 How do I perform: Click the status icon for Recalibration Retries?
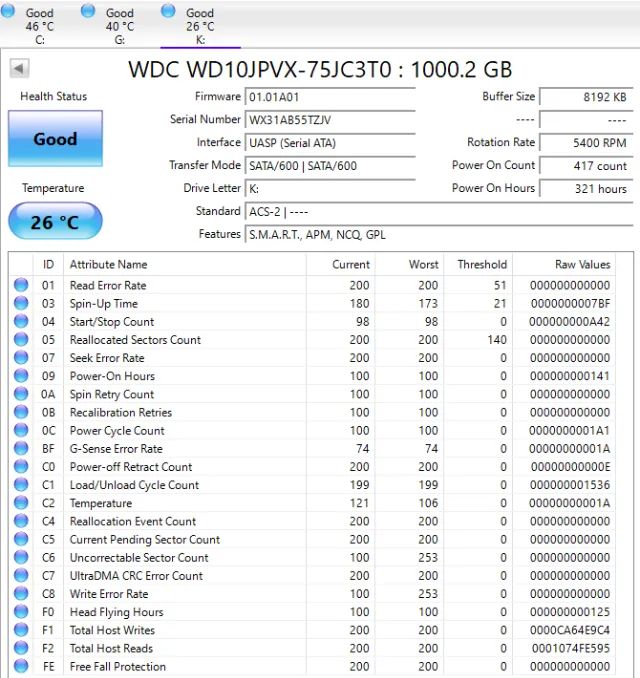(x=21, y=412)
